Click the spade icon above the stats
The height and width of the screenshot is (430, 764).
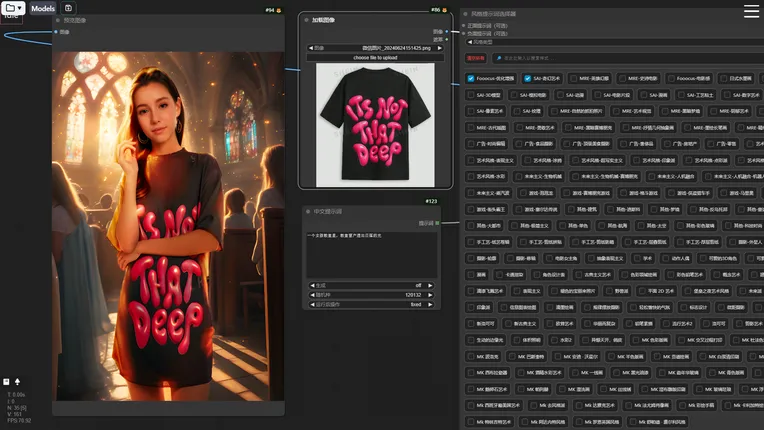coord(17,382)
